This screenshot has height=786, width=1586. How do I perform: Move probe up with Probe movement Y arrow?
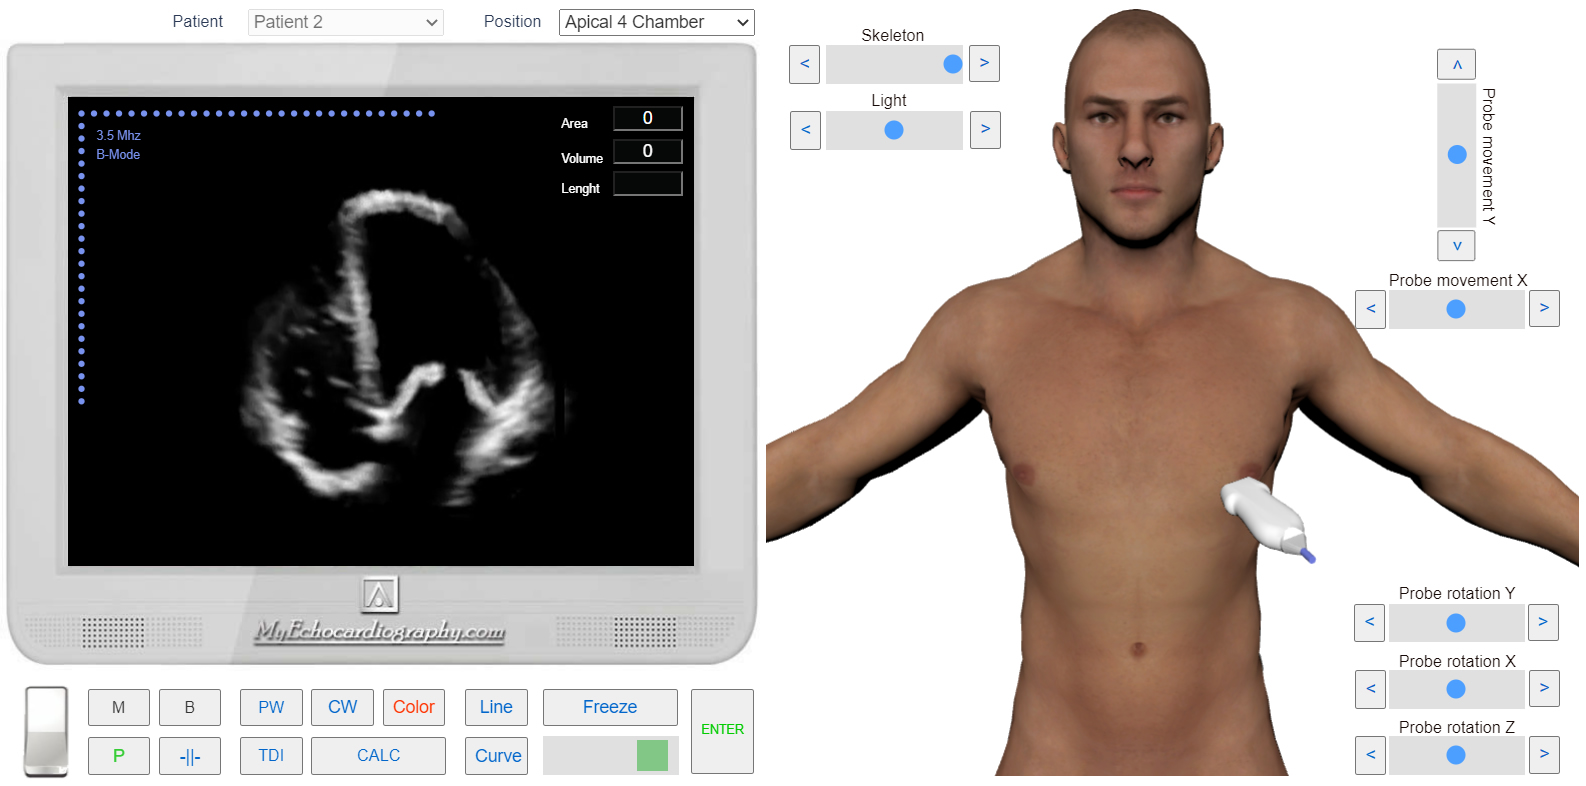pos(1456,64)
